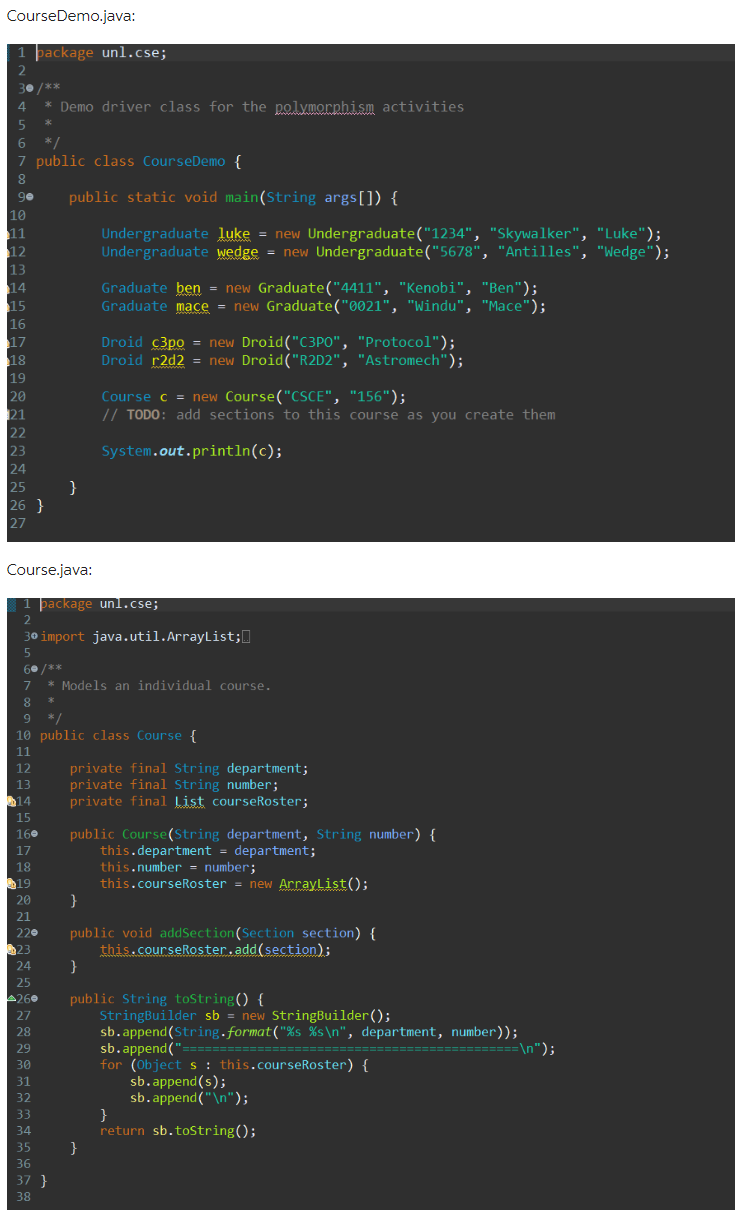Image resolution: width=754 pixels, height=1222 pixels.
Task: Click warning icon beside private final List courseRoster
Action: tap(11, 801)
